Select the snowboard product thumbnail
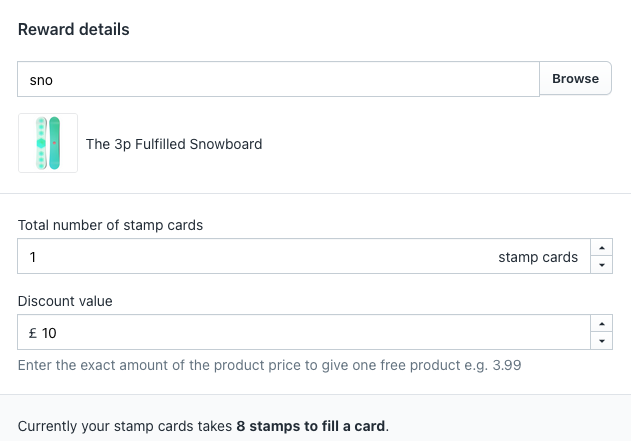631x441 pixels. 48,143
